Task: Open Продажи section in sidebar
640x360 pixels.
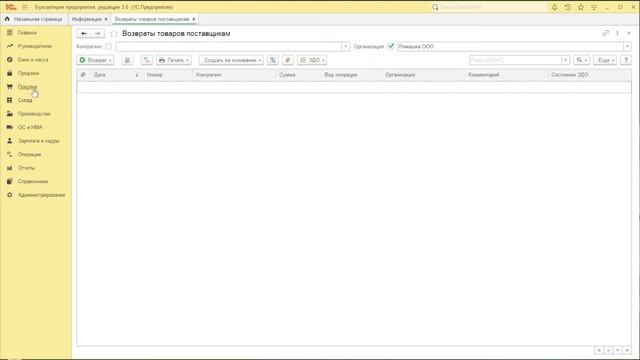Action: (x=29, y=73)
